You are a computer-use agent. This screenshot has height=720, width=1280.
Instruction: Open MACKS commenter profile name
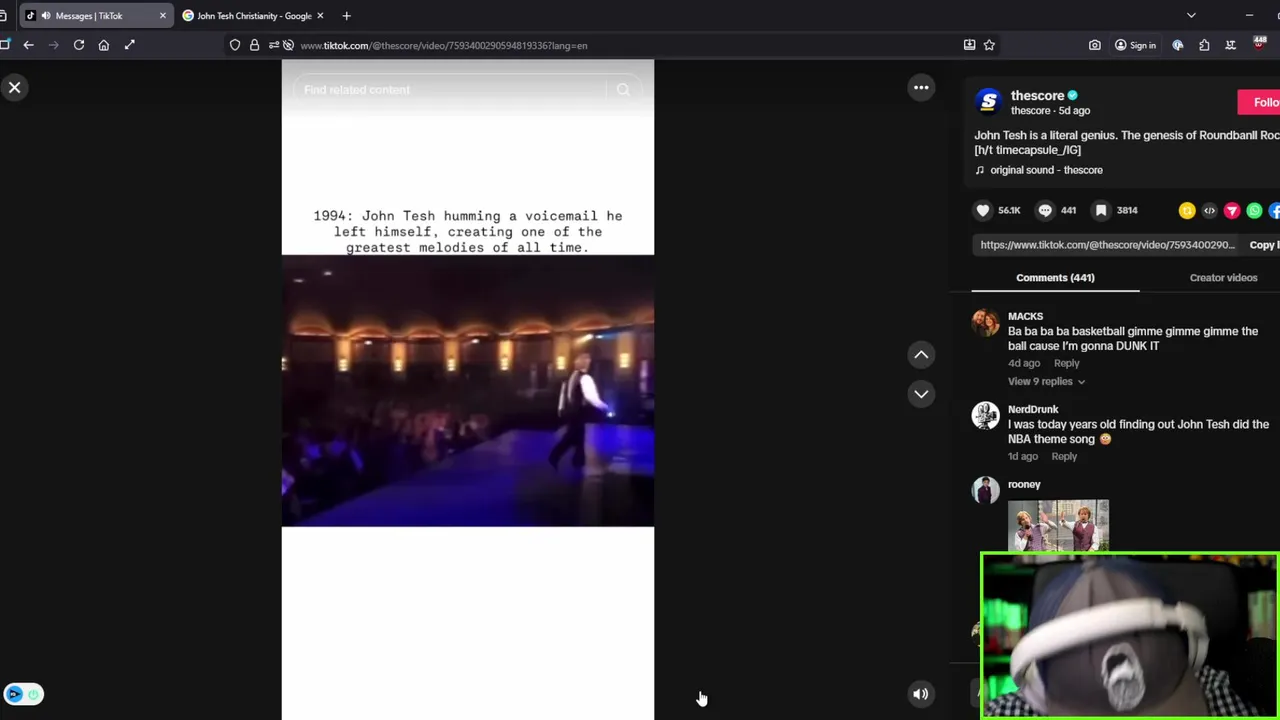tap(1025, 316)
